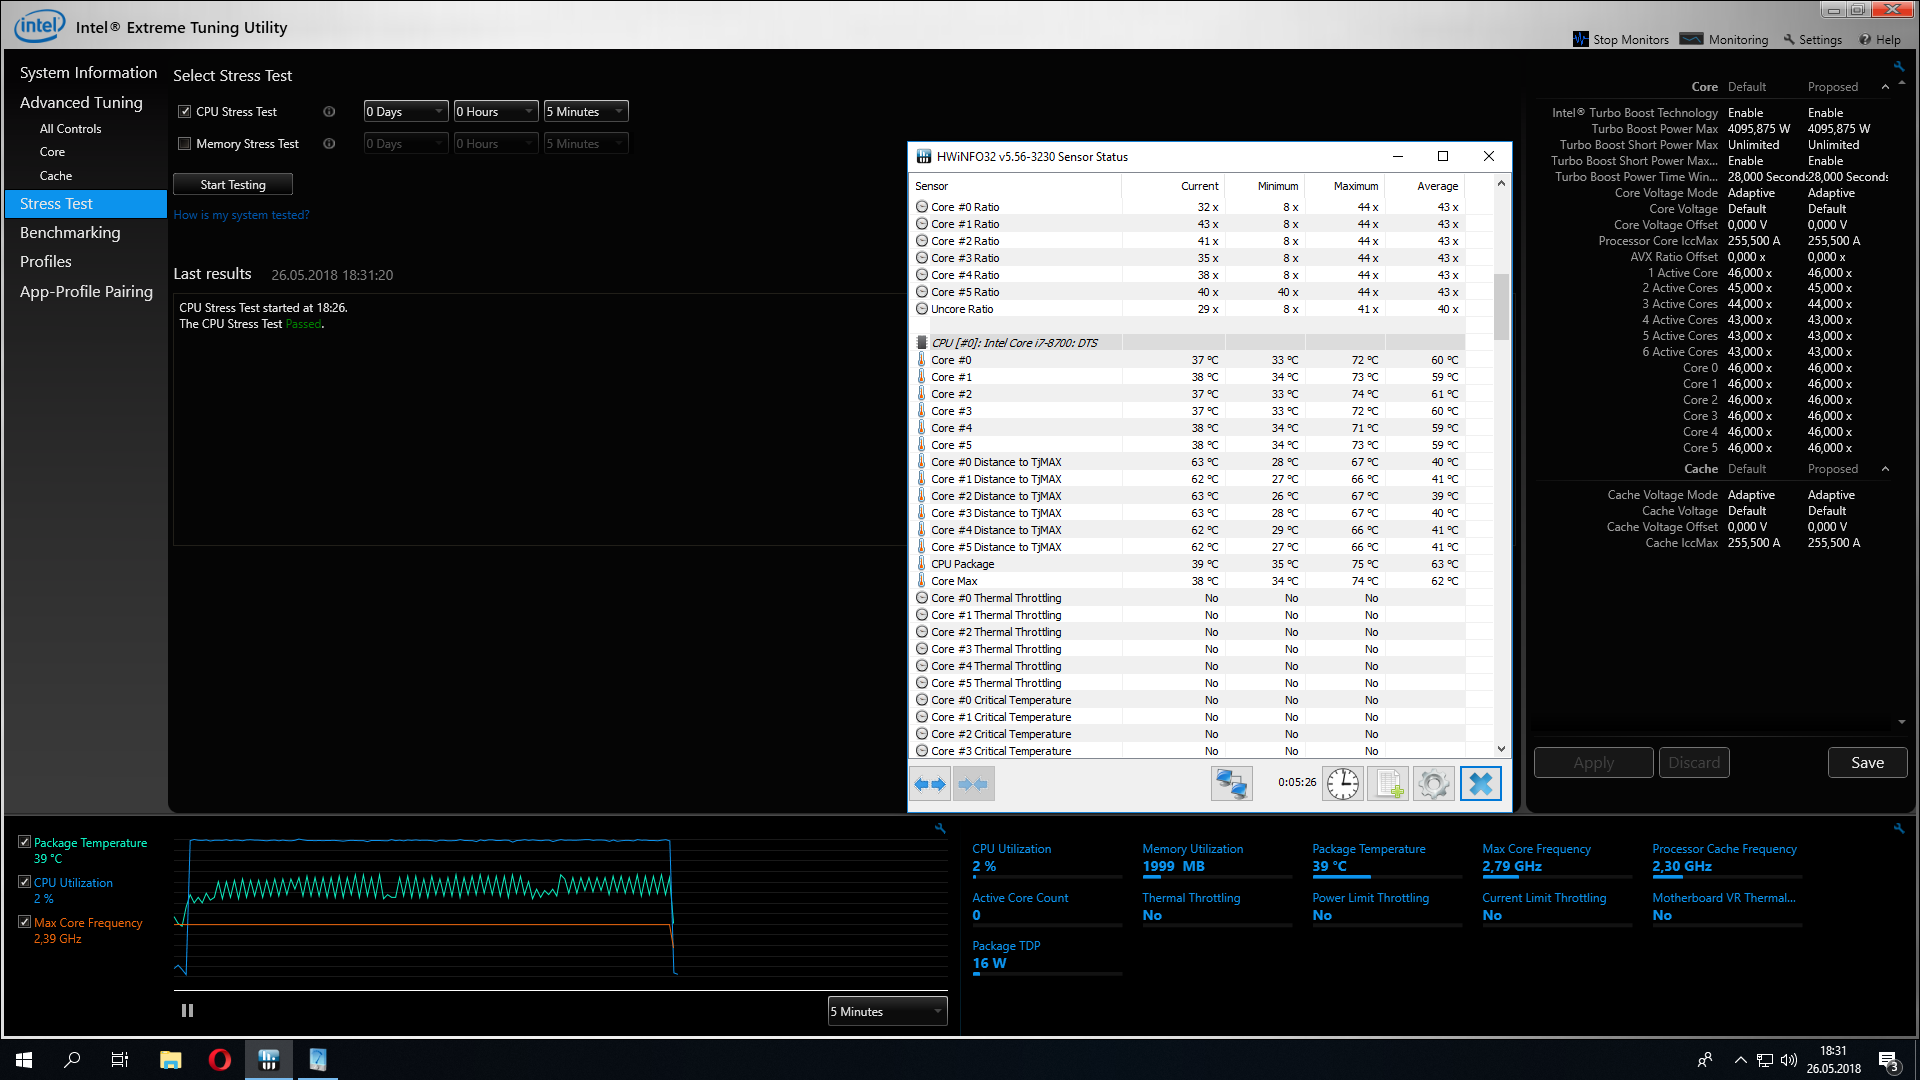This screenshot has height=1080, width=1920.
Task: Click HWiNFO network monitors icon
Action: 1231,784
